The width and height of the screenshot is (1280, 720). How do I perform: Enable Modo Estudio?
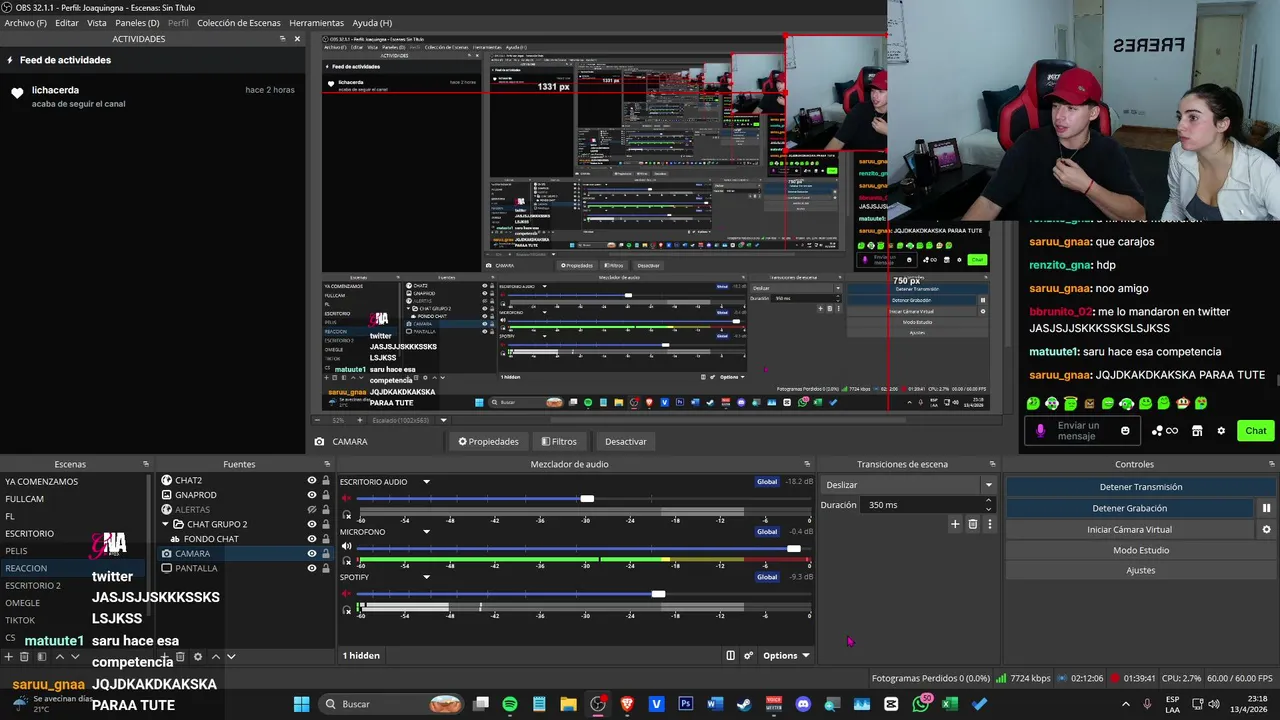[x=1141, y=551]
